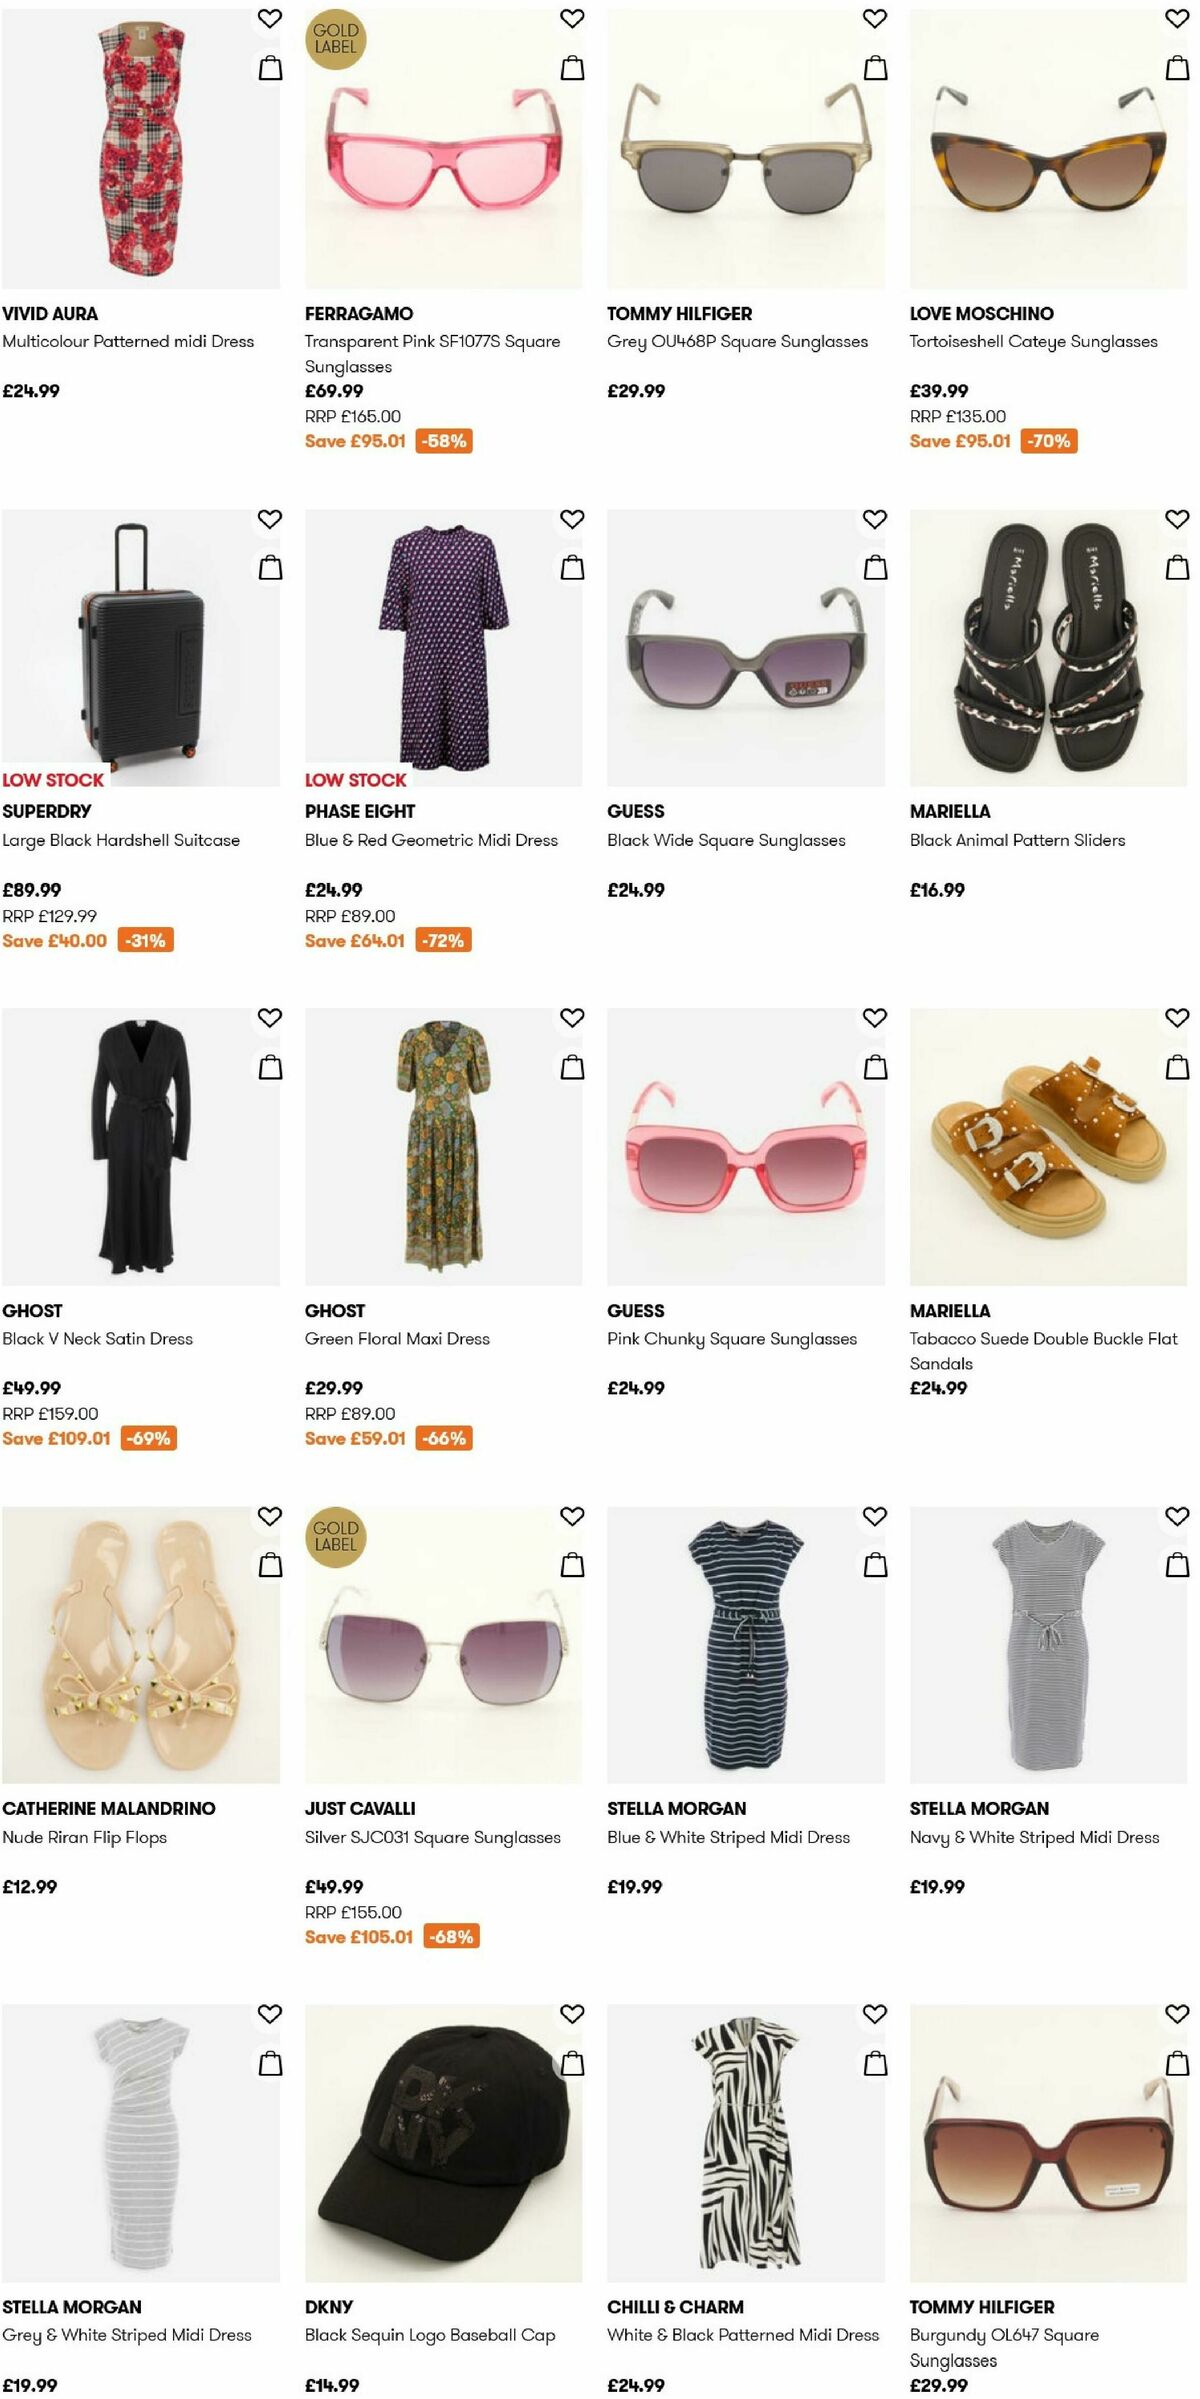This screenshot has height=2399, width=1200.
Task: Select the heart icon on Tommy Hilfiger Grey sunglasses
Action: pyautogui.click(x=873, y=19)
